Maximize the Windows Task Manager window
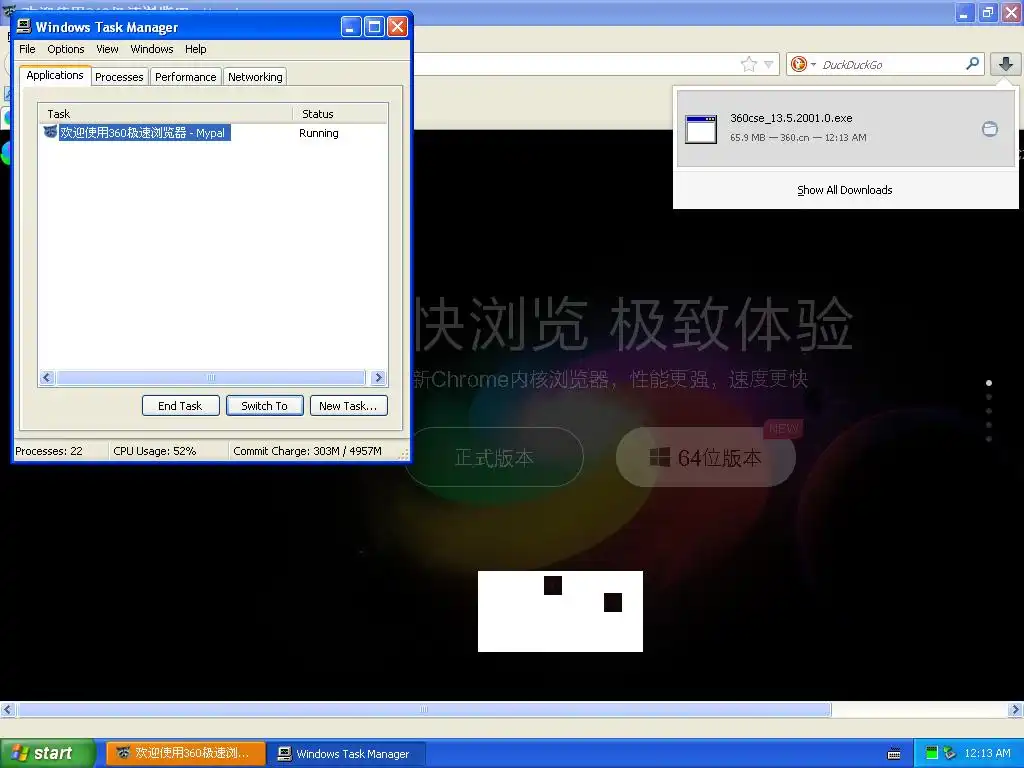1024x768 pixels. pyautogui.click(x=374, y=27)
